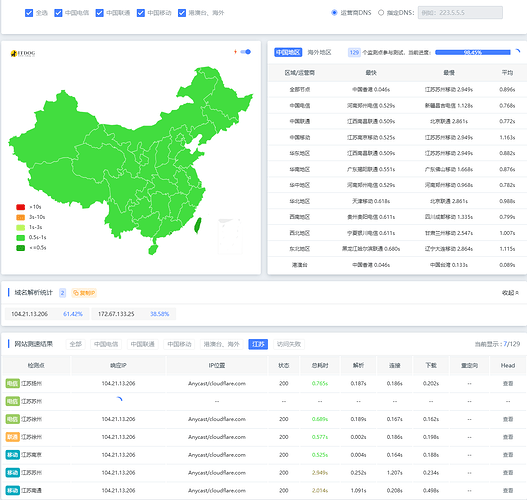Screen dimensions: 527x500
Task: Click the copy IP icon button
Action: pos(84,293)
